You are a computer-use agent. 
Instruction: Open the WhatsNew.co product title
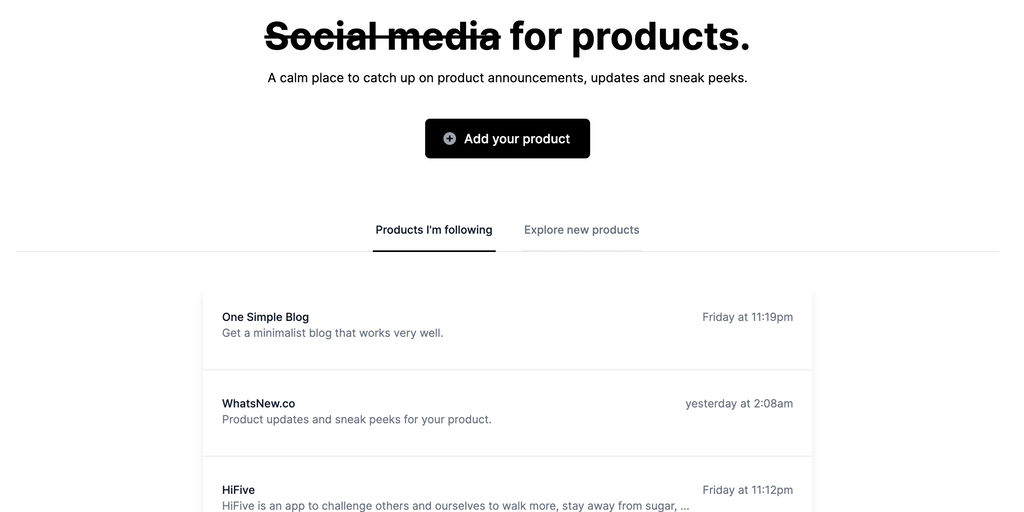(258, 404)
